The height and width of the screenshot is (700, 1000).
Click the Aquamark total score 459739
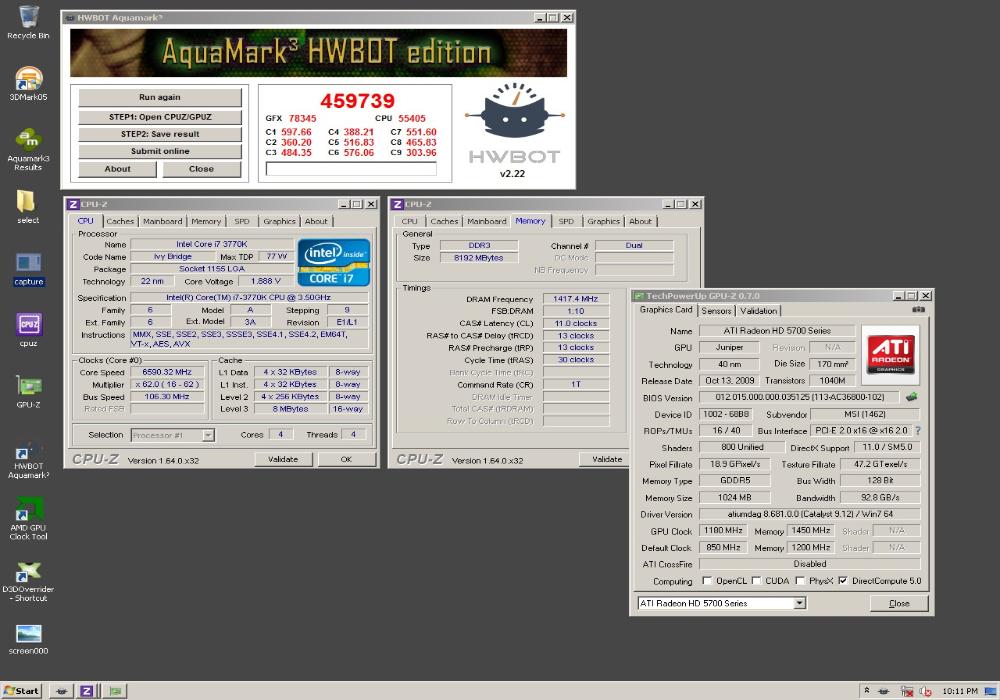(x=357, y=101)
